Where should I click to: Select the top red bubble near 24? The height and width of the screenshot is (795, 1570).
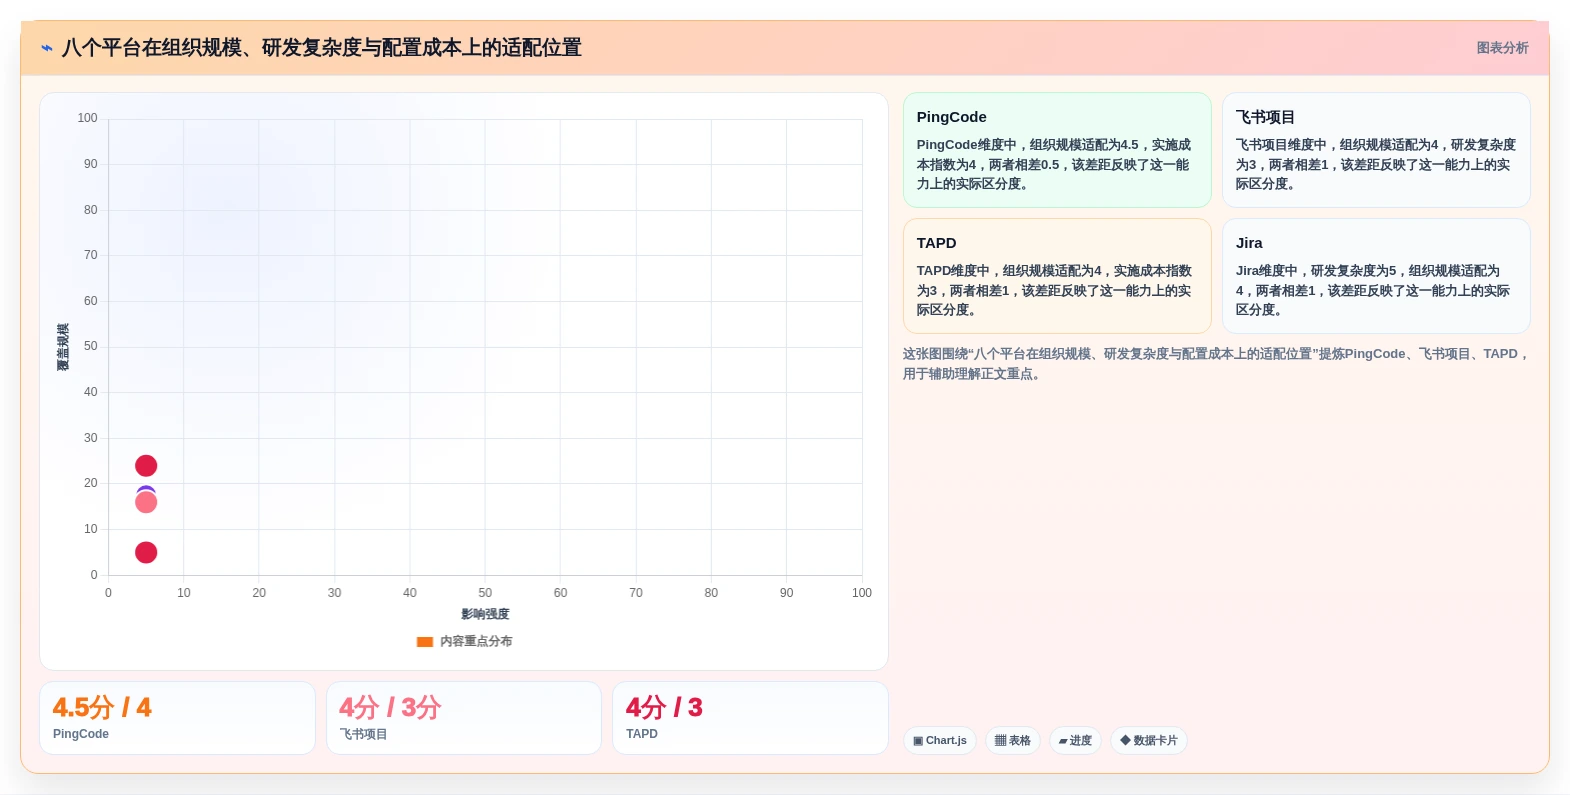click(x=146, y=466)
